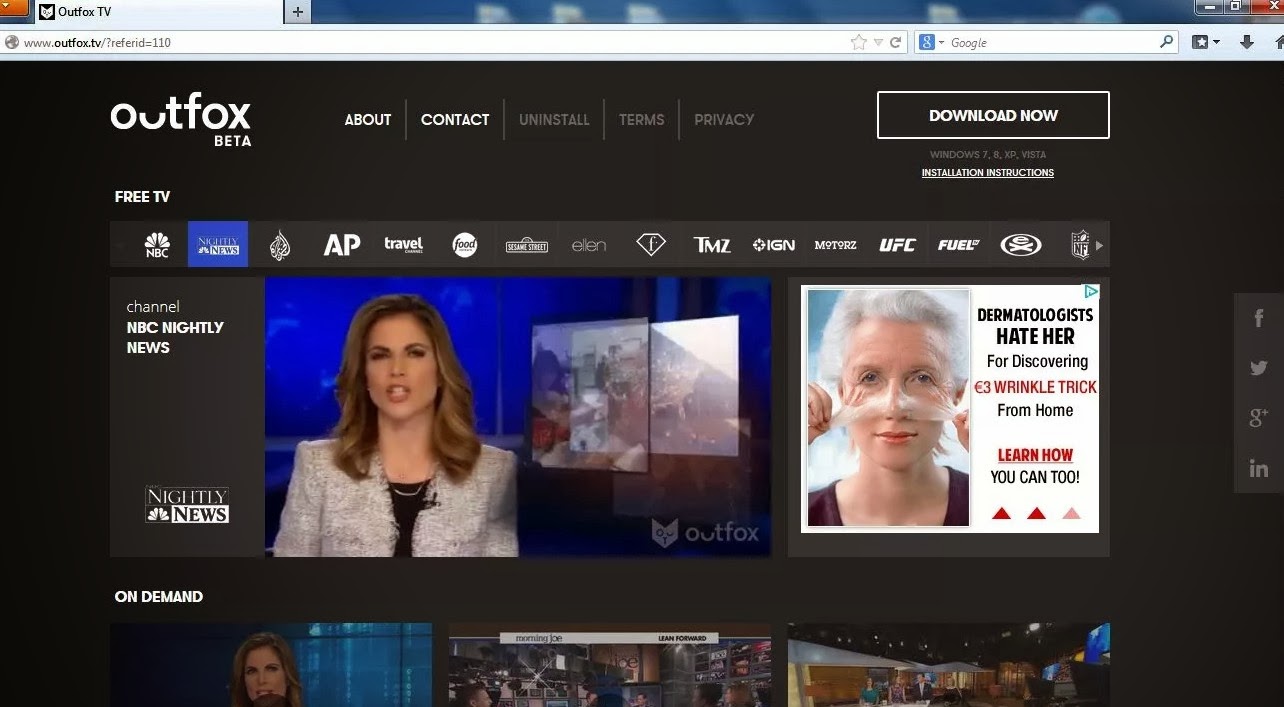Select the Outfox TV tab
Viewport: 1284px width, 707px height.
[158, 12]
